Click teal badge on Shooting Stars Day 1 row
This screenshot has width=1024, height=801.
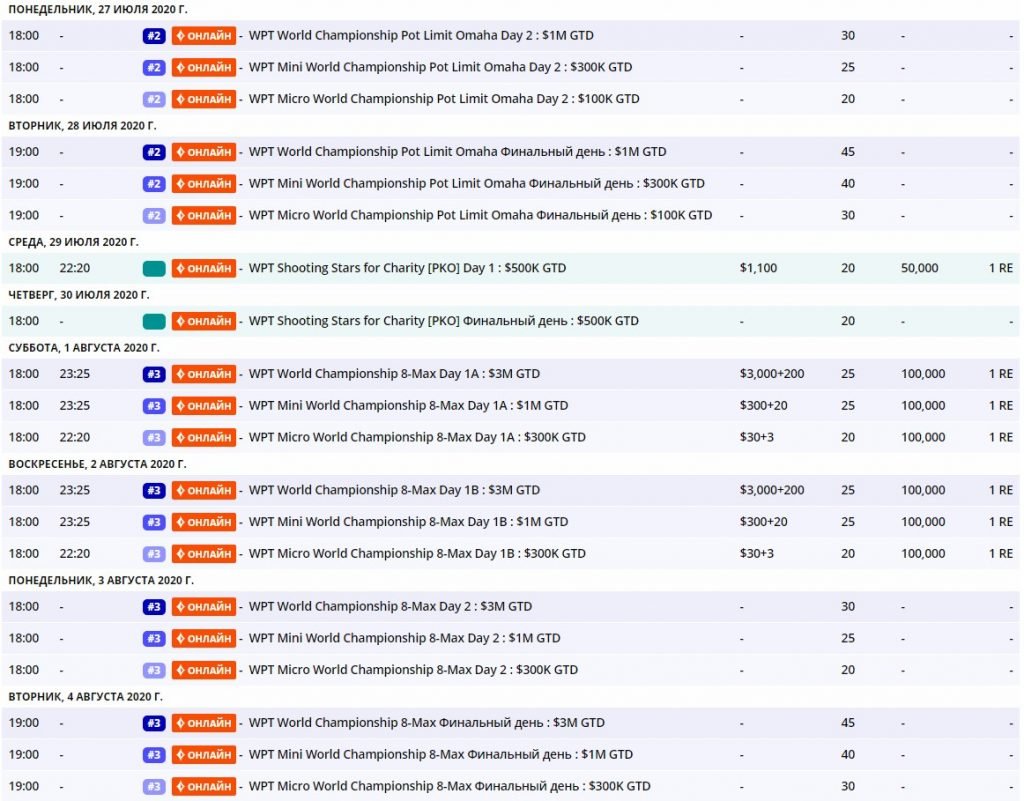point(153,269)
